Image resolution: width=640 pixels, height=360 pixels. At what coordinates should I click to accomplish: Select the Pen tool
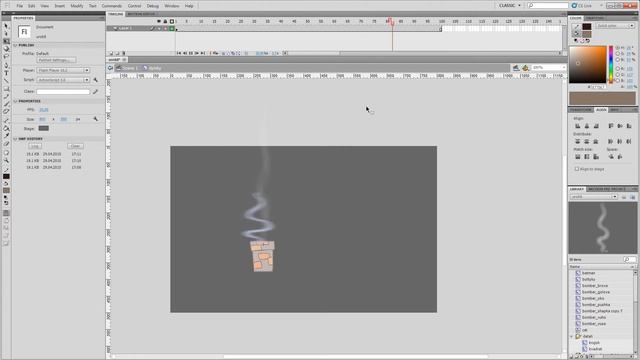pyautogui.click(x=6, y=65)
